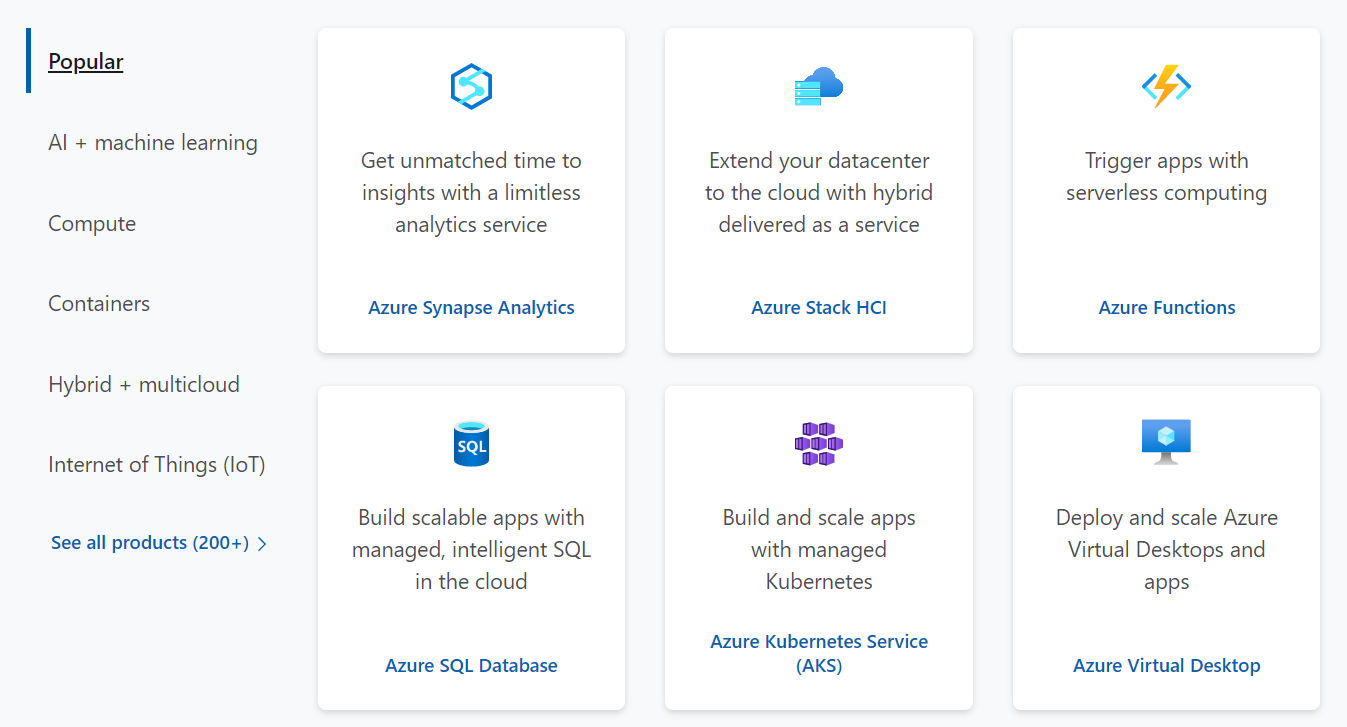
Task: Click text 'Trigger apps with serverless computing'
Action: point(1166,176)
